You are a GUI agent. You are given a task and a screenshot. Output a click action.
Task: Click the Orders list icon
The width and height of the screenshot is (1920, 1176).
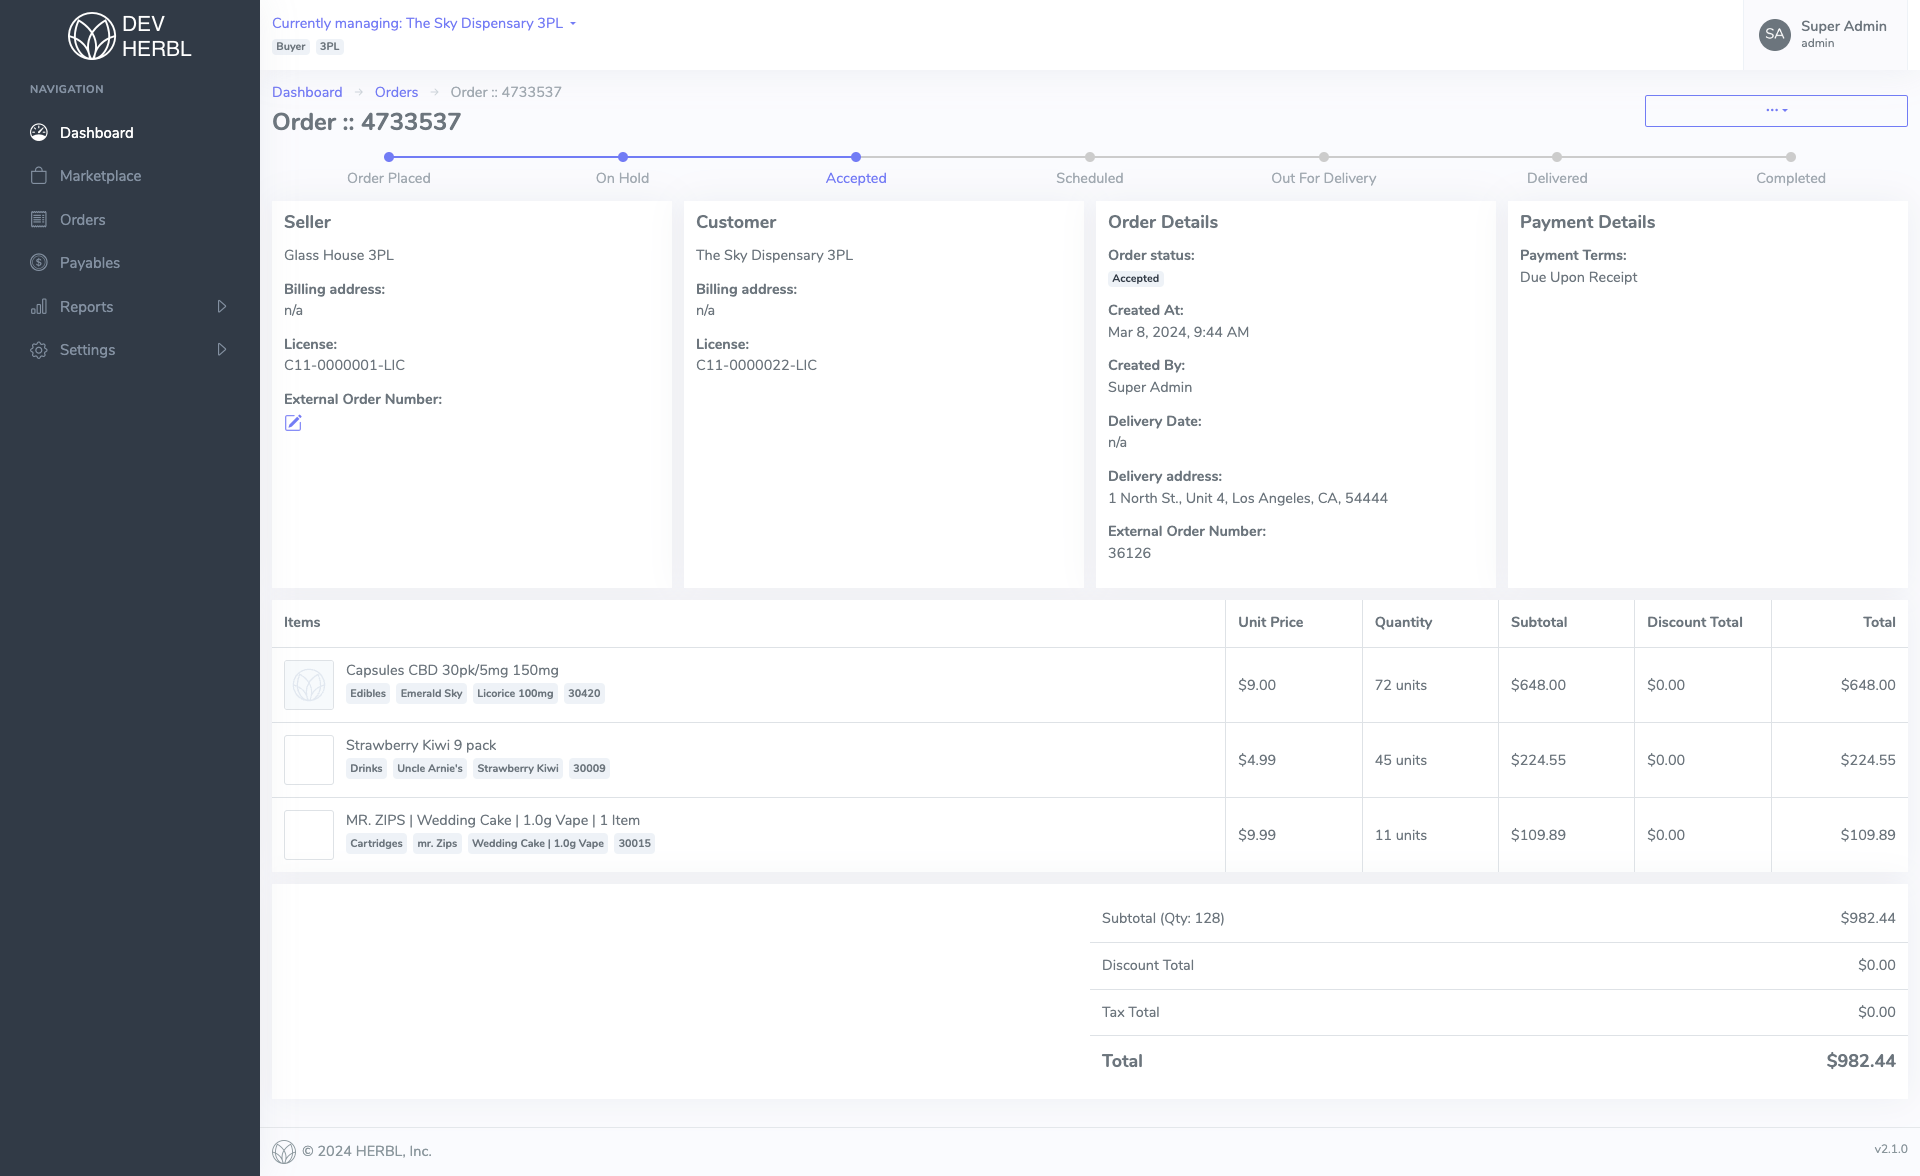pyautogui.click(x=39, y=219)
